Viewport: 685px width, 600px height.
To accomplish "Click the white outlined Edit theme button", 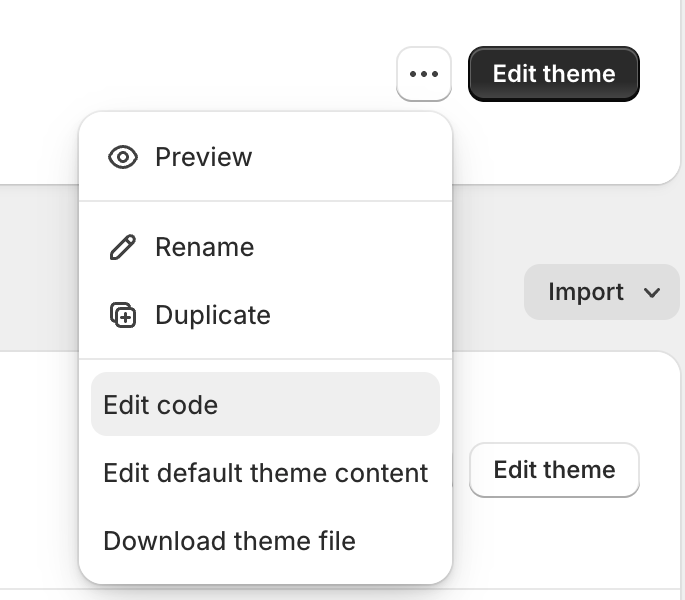I will [x=554, y=470].
